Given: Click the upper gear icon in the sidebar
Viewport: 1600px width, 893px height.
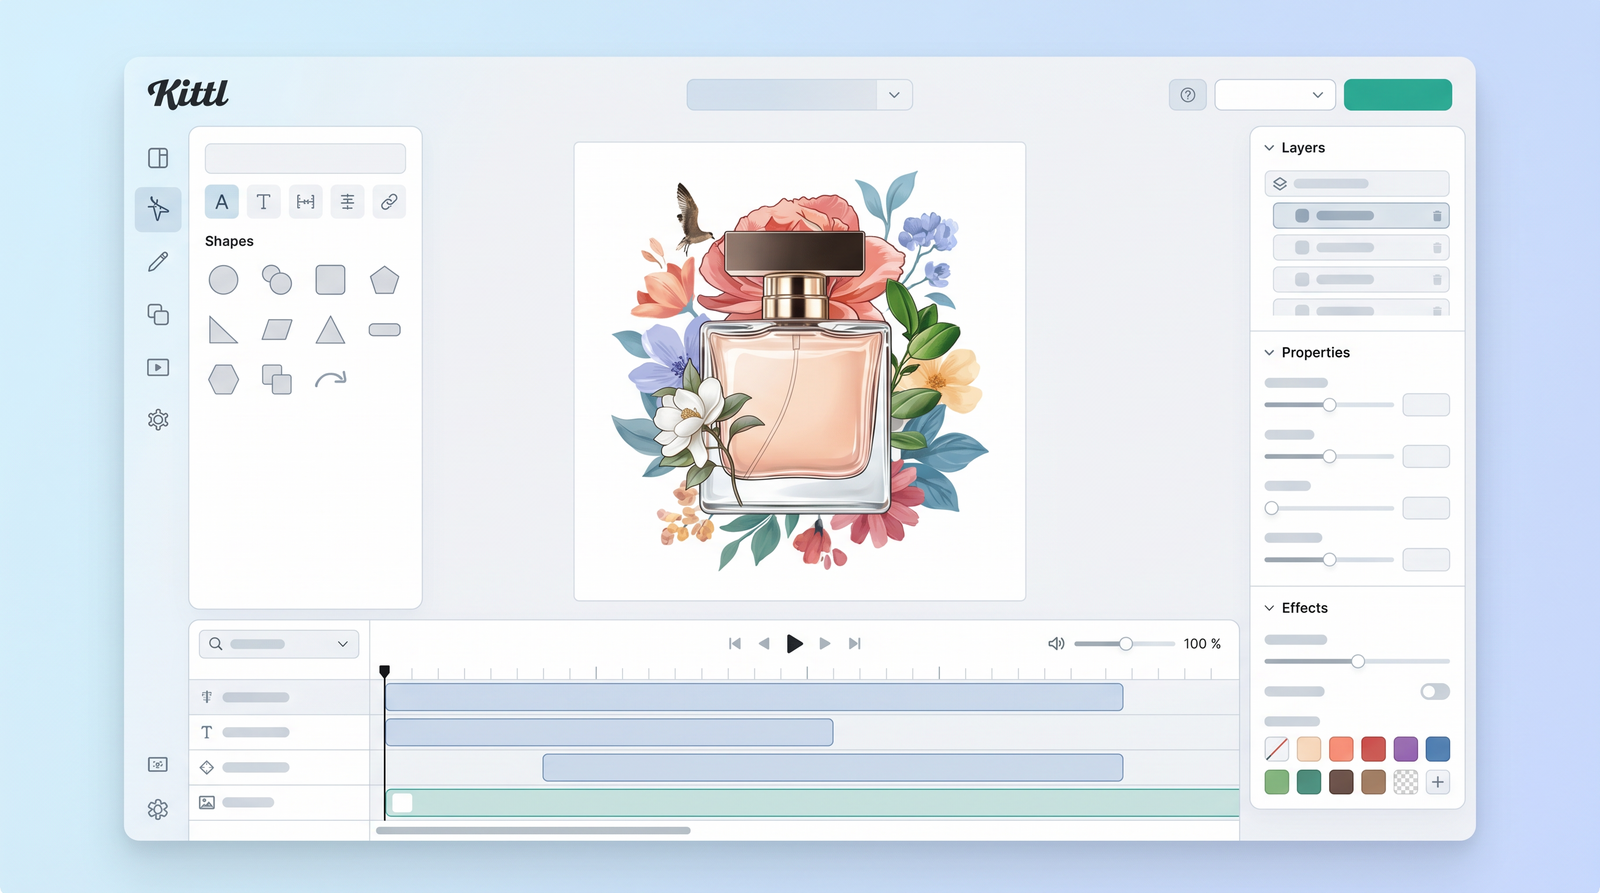Looking at the screenshot, I should point(158,420).
